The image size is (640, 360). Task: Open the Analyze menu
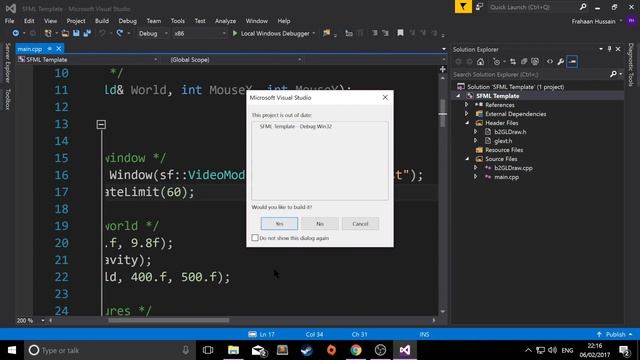point(225,21)
